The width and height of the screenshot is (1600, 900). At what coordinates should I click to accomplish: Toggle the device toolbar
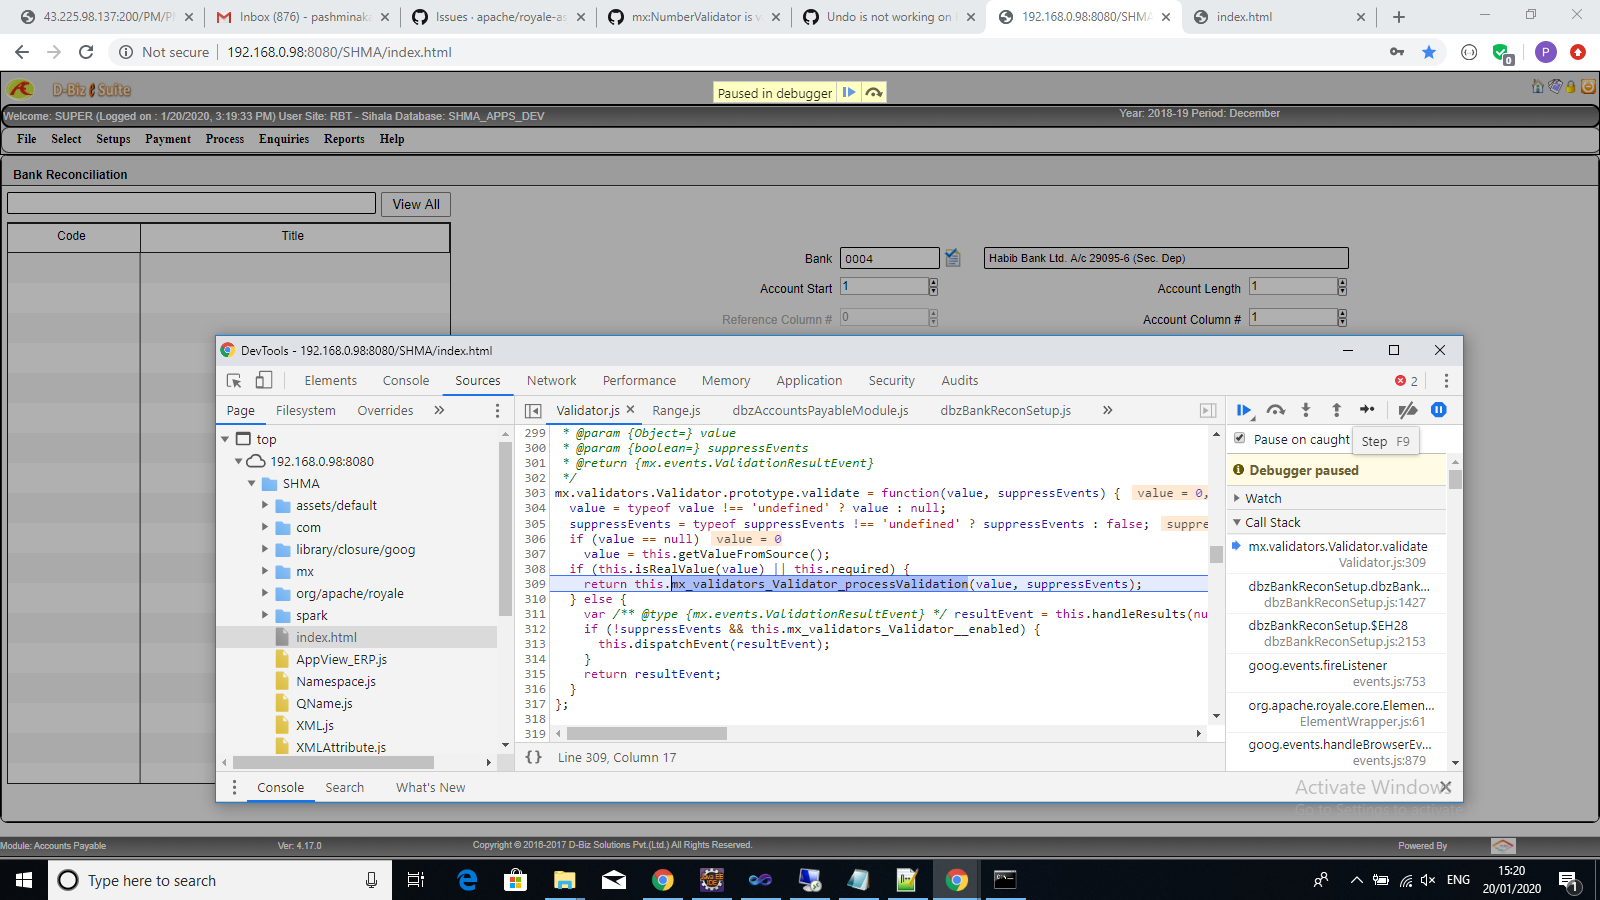pyautogui.click(x=263, y=381)
